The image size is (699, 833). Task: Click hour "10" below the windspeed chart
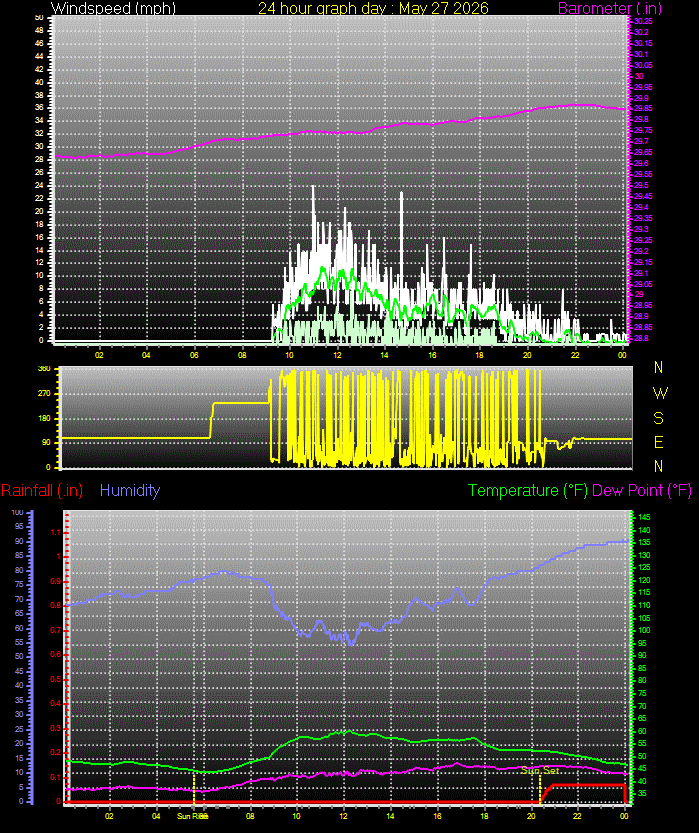tap(289, 355)
